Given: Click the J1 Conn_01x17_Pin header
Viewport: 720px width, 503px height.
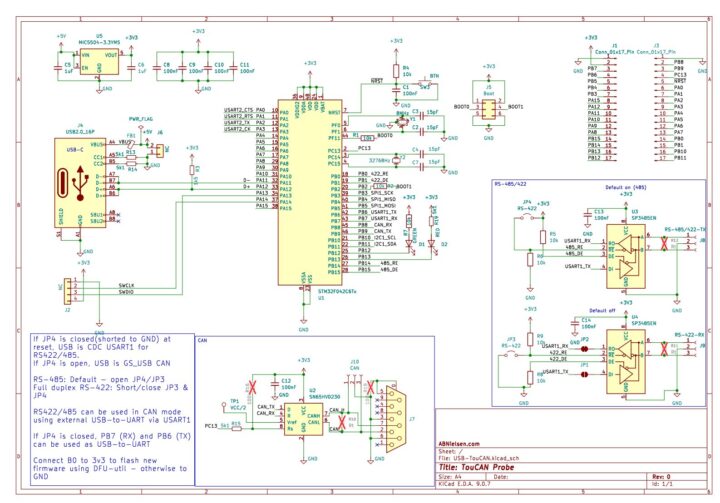Looking at the screenshot, I should (x=609, y=107).
